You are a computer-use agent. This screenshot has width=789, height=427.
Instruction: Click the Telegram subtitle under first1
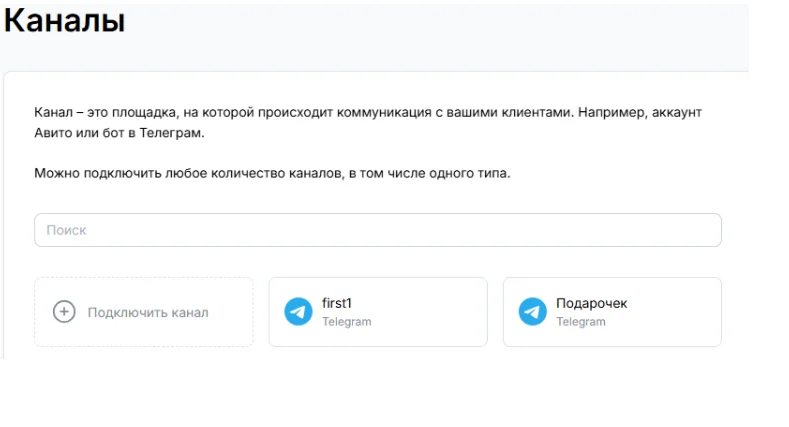(x=346, y=322)
